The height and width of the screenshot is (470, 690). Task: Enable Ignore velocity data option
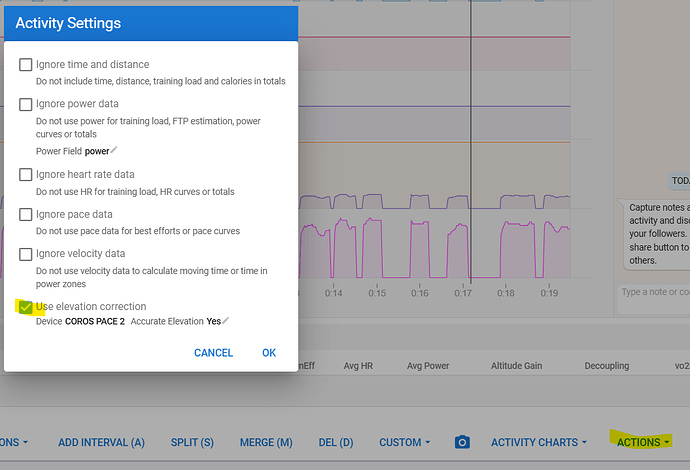coord(26,254)
